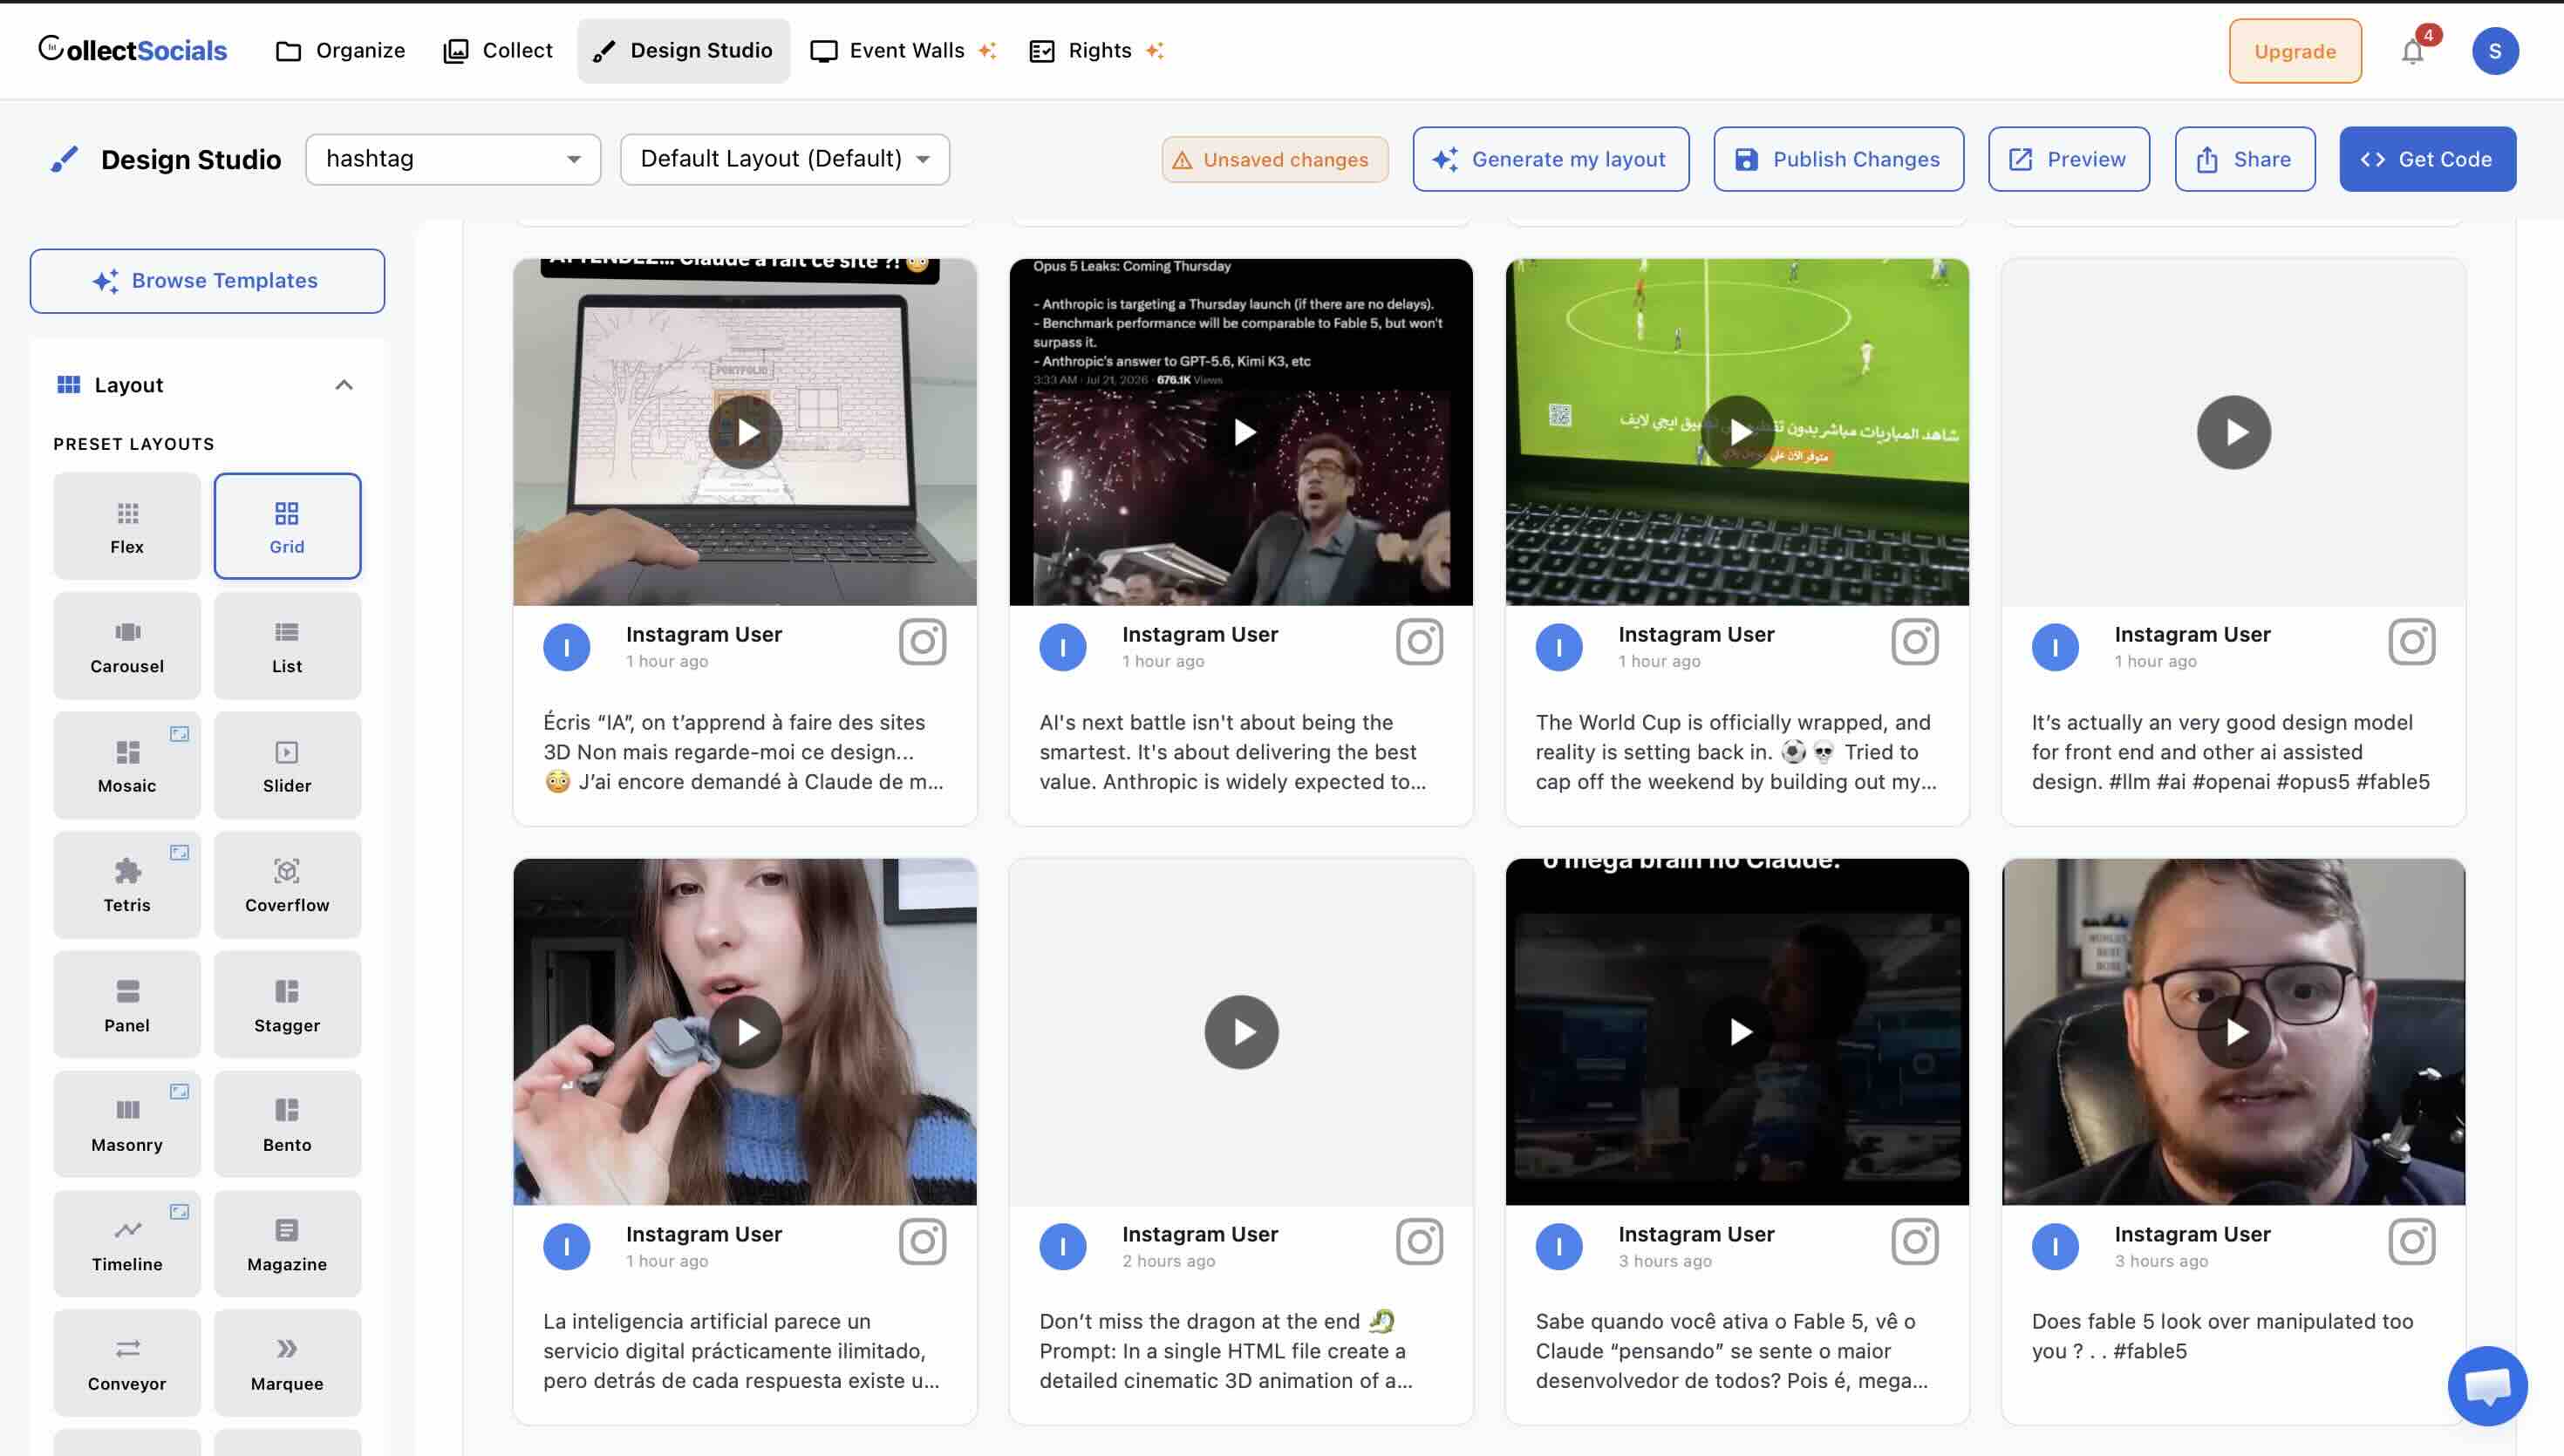This screenshot has width=2564, height=1456.
Task: Click Publish Changes
Action: click(x=1838, y=159)
